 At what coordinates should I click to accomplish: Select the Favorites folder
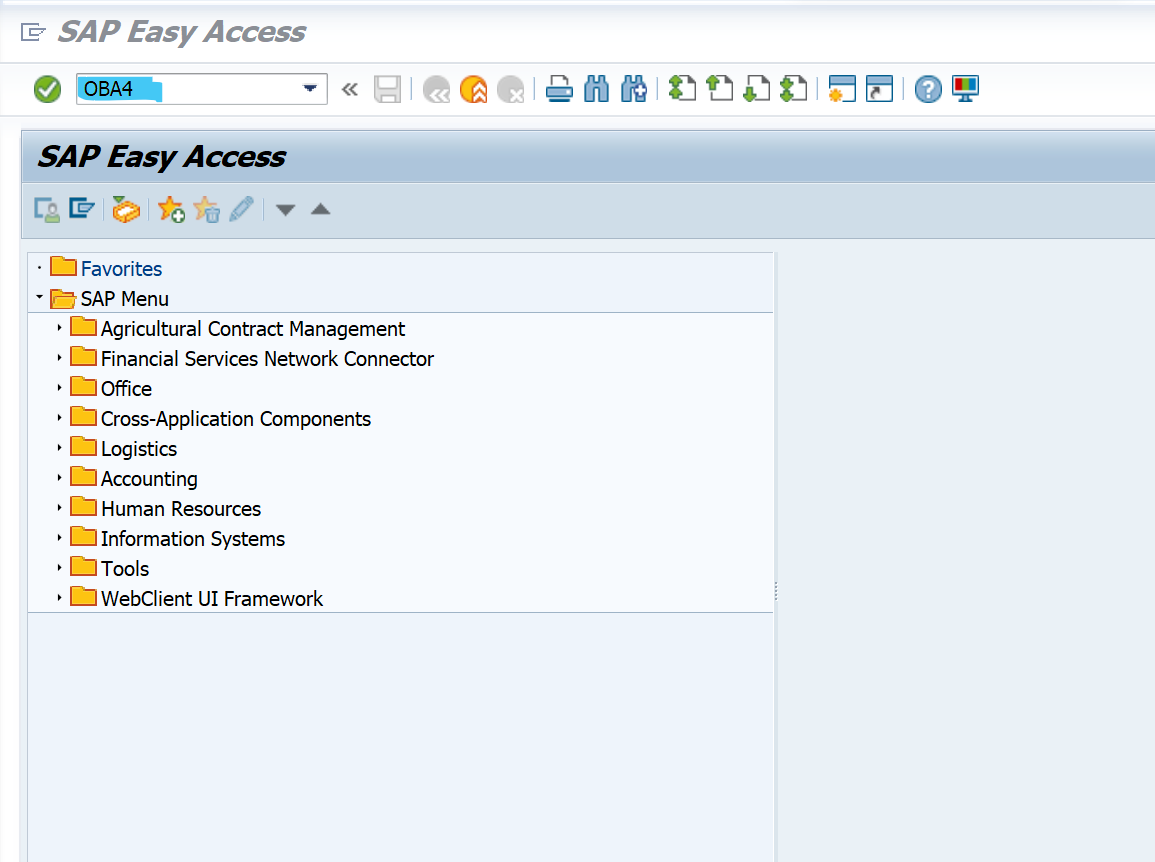(121, 269)
